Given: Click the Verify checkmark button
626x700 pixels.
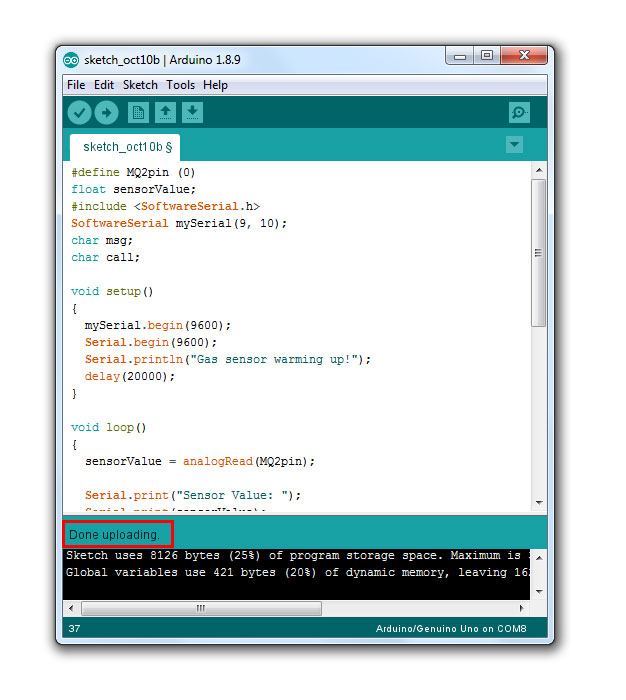Looking at the screenshot, I should [79, 112].
